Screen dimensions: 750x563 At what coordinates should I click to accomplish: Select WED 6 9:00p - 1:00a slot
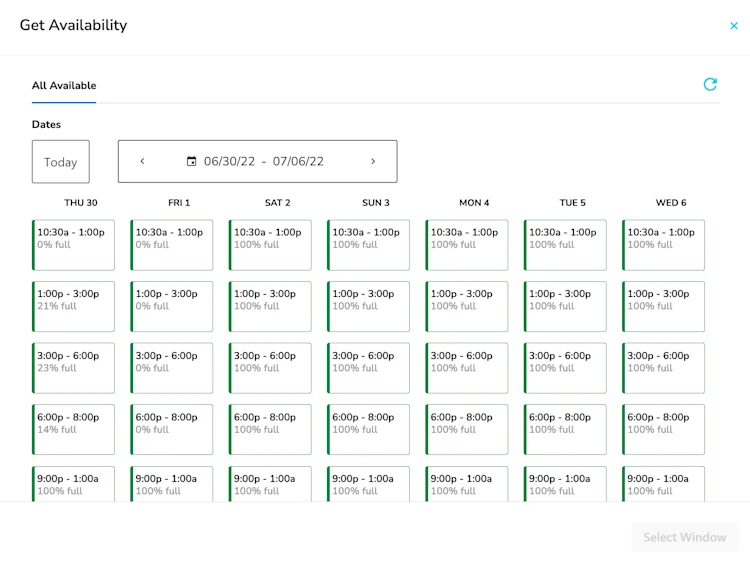pos(663,484)
